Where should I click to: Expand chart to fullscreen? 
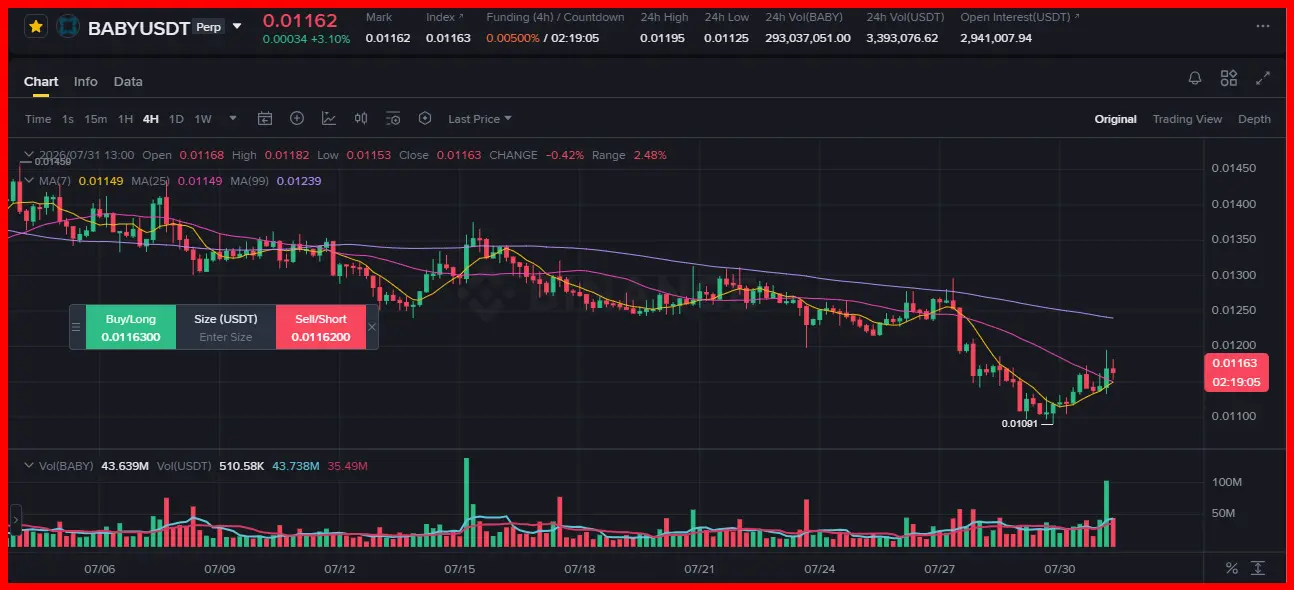(1263, 78)
